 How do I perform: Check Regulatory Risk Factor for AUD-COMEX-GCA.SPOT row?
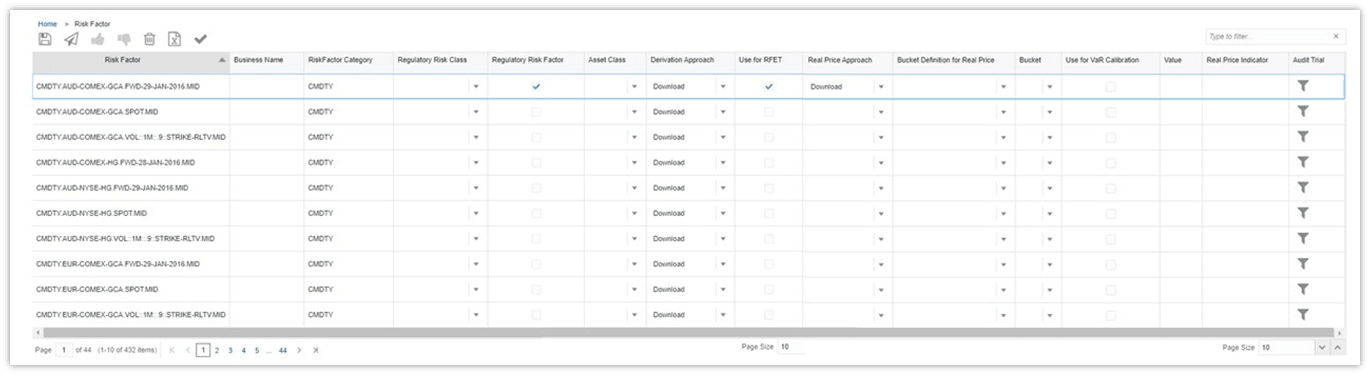536,112
